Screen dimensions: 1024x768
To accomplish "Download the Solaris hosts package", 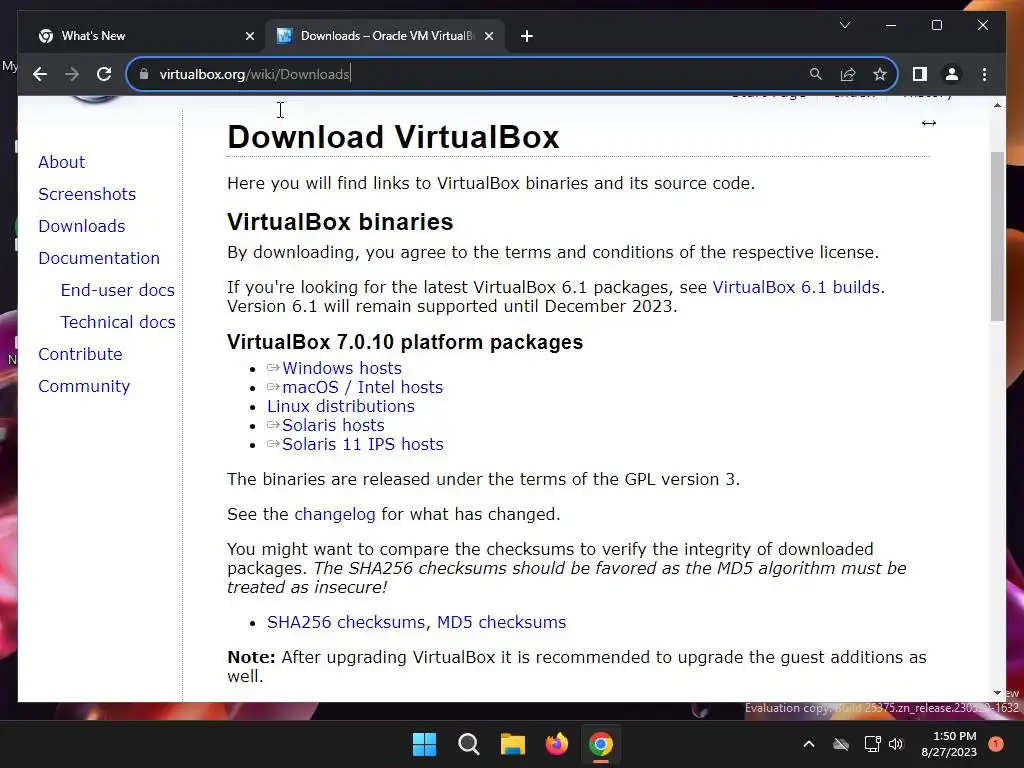I will (333, 425).
